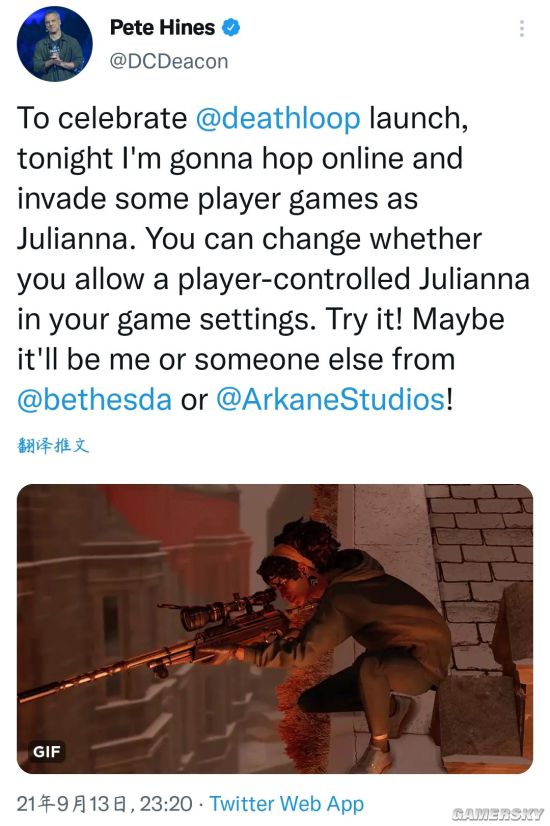Open the Twitter Web App source link
The width and height of the screenshot is (550, 826).
click(x=287, y=804)
